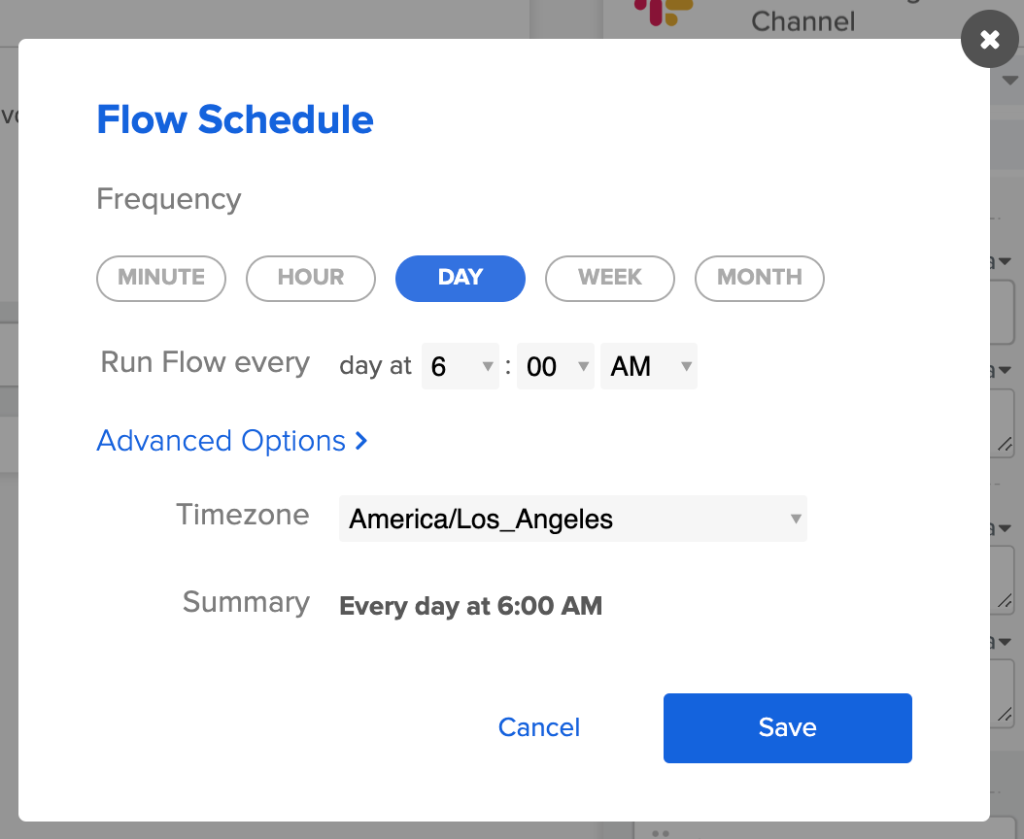Click the Advanced Options chevron

362,440
